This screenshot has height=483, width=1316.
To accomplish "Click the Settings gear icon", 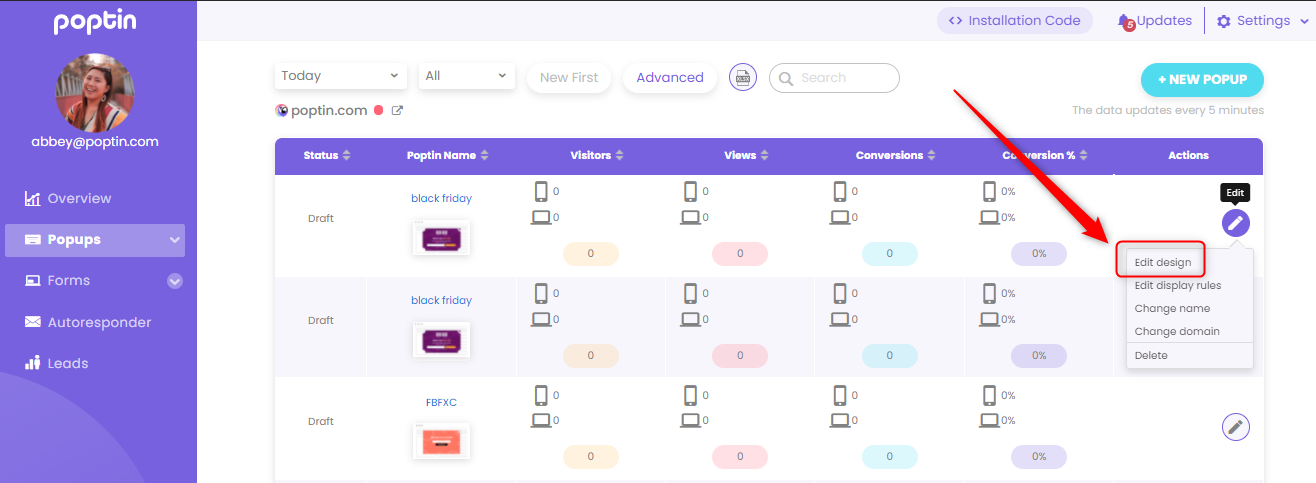I will click(x=1223, y=21).
